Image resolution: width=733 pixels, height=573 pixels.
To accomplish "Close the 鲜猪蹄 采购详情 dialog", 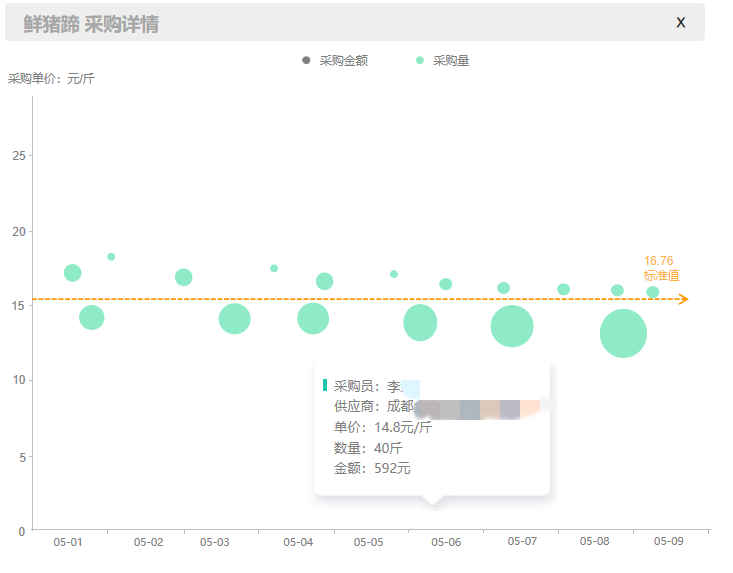I will point(681,22).
